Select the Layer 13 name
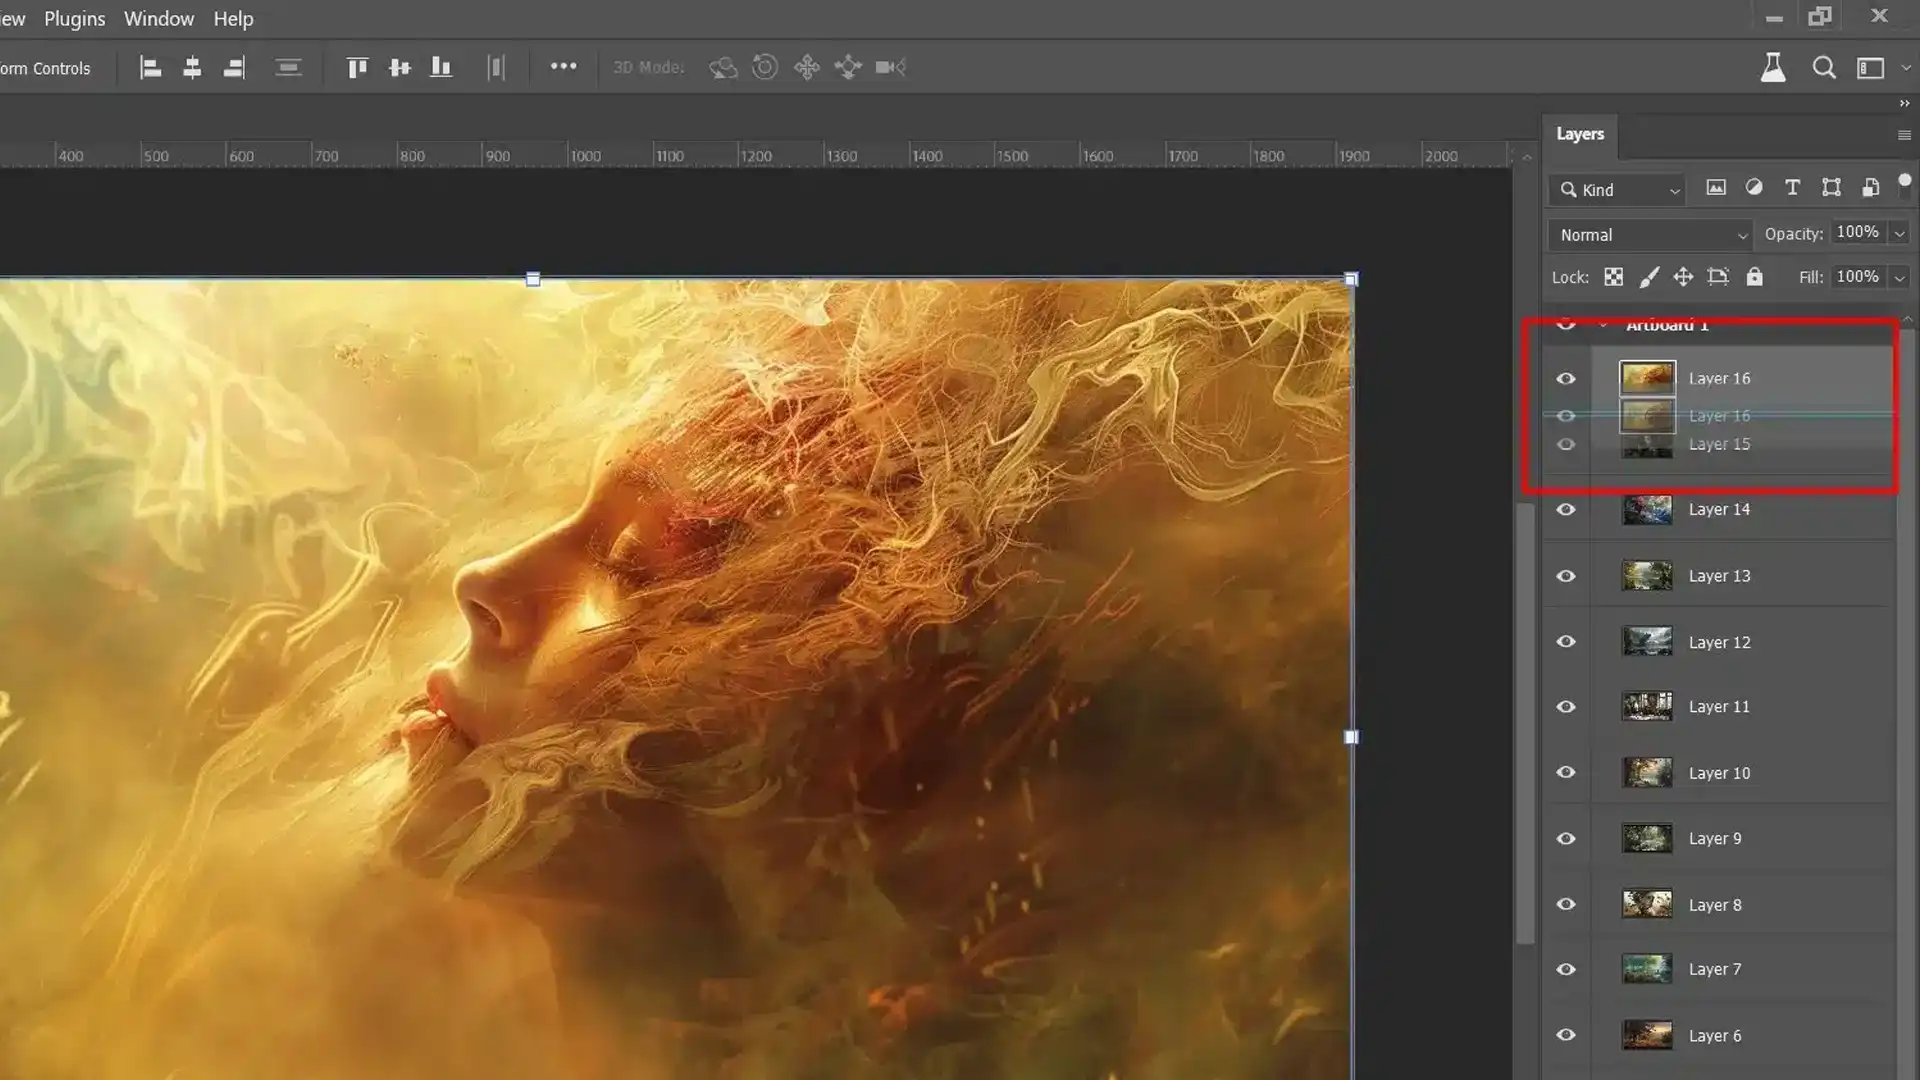This screenshot has width=1920, height=1080. tap(1719, 576)
